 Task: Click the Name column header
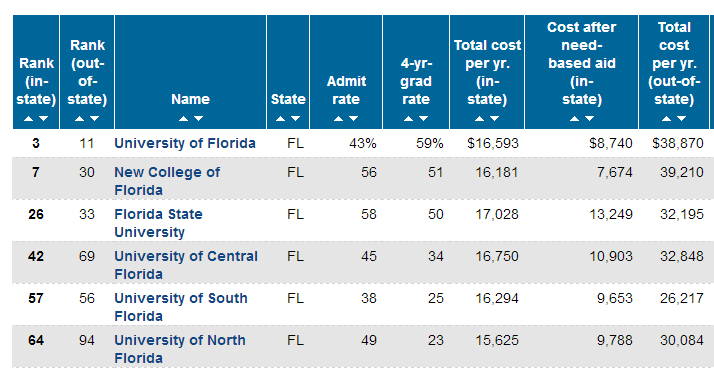(190, 99)
